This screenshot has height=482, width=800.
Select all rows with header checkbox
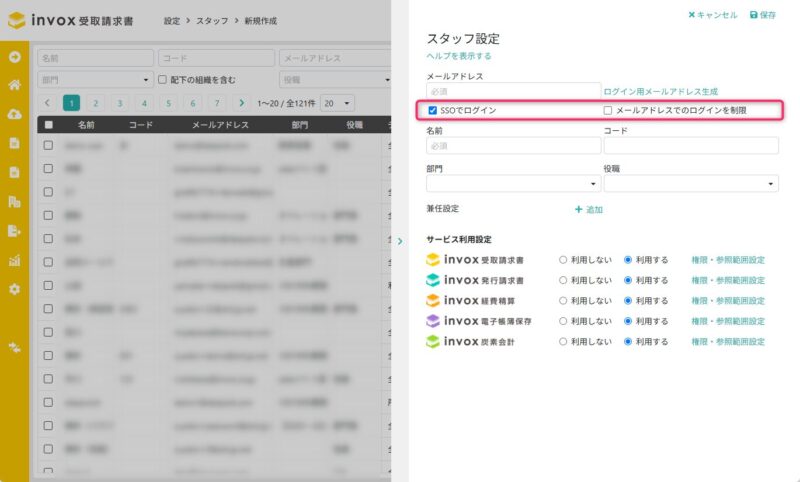click(48, 124)
